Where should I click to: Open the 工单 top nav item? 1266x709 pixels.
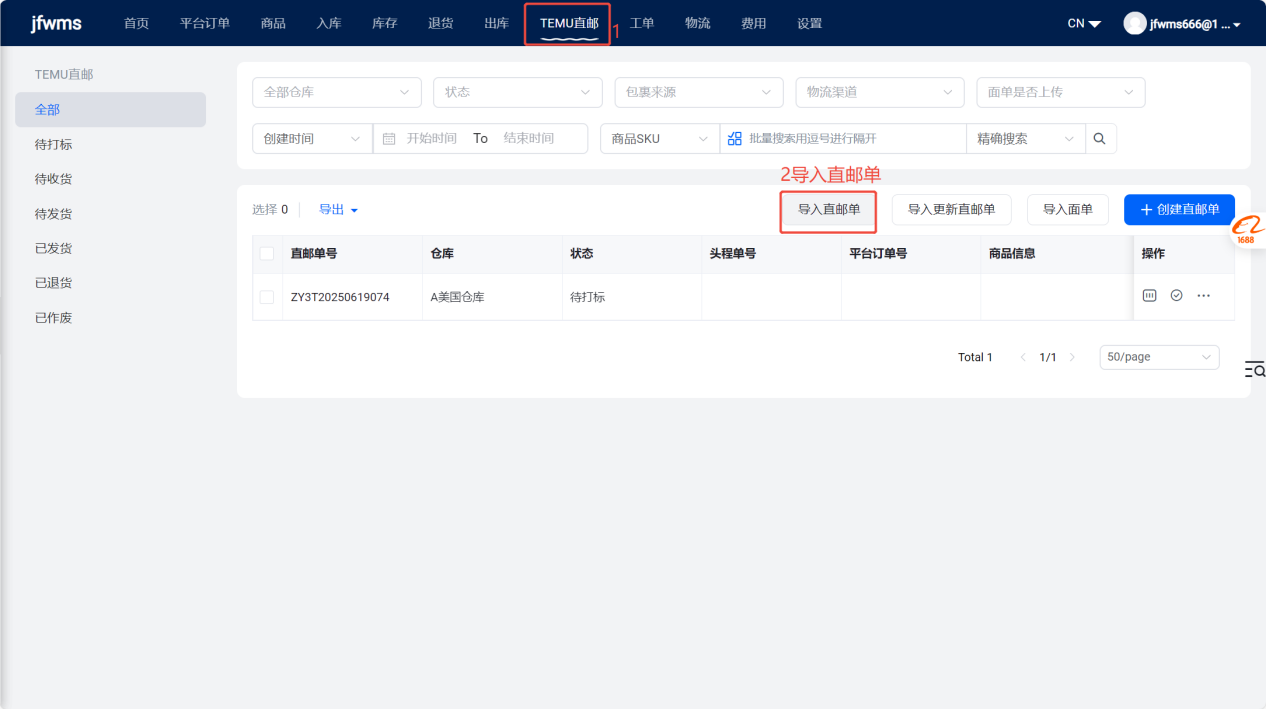click(642, 23)
